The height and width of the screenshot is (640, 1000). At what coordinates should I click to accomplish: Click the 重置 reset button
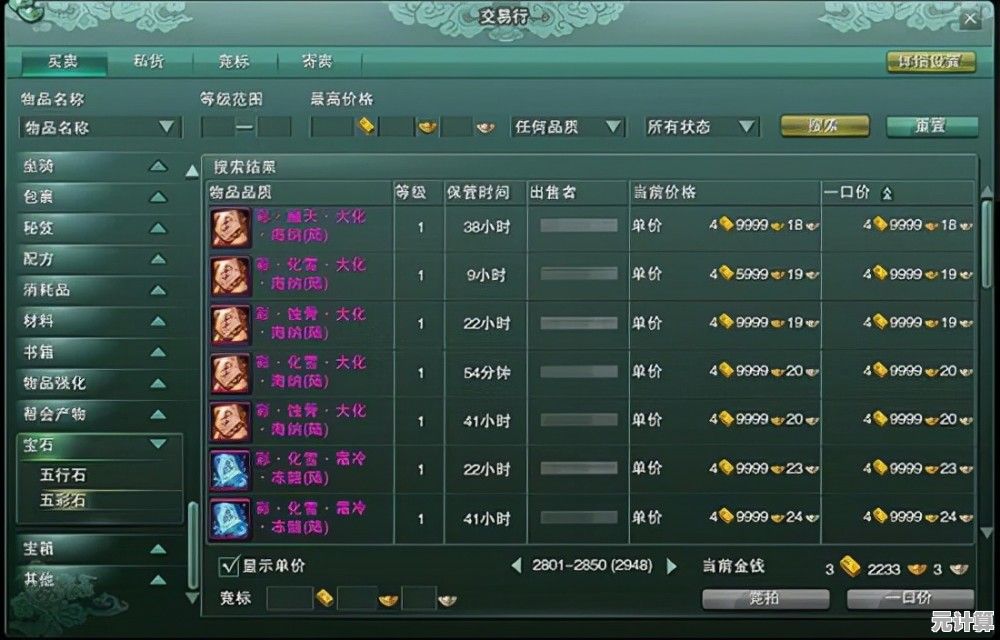932,126
